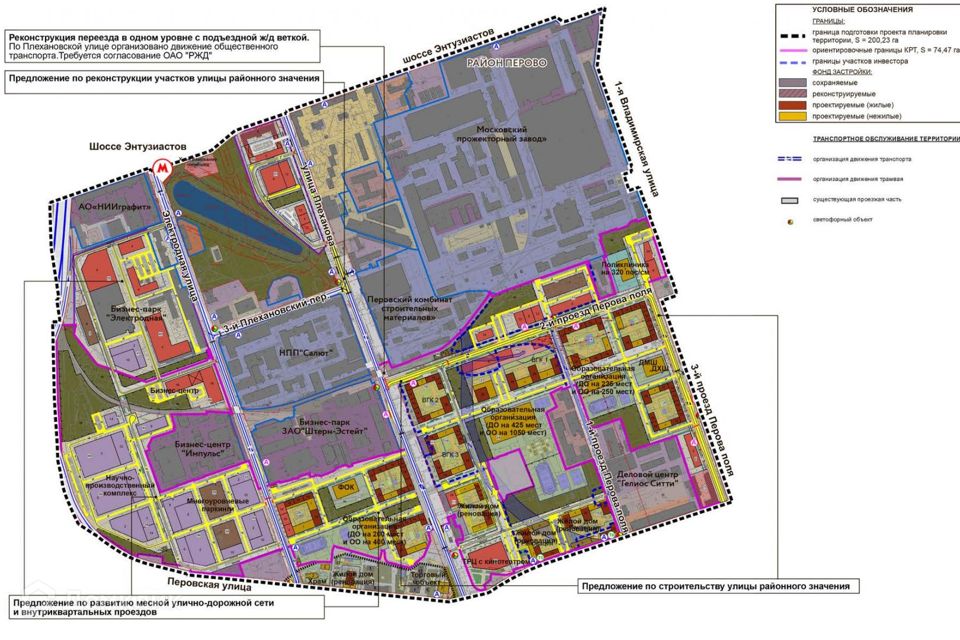Click educational organization label 'ДО на 225 мест'

pyautogui.click(x=602, y=380)
